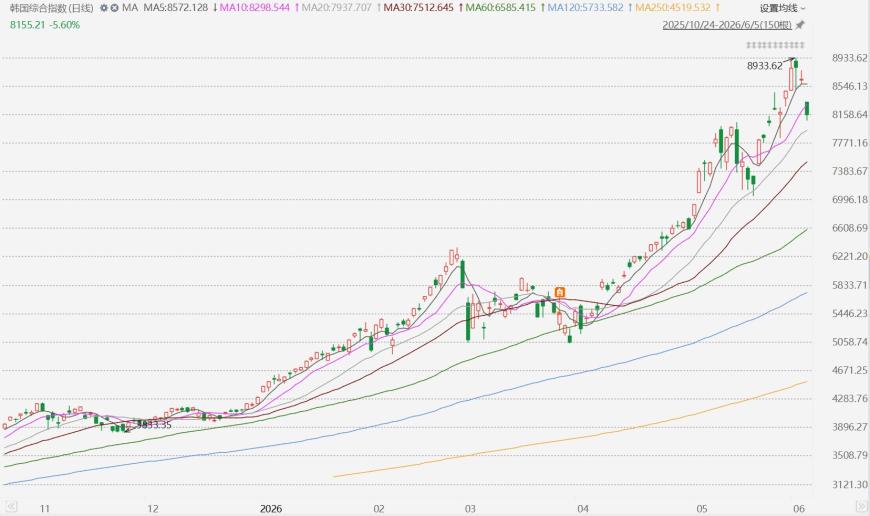Click the y-axis label 4671.25
Image resolution: width=870 pixels, height=516 pixels.
click(x=849, y=370)
